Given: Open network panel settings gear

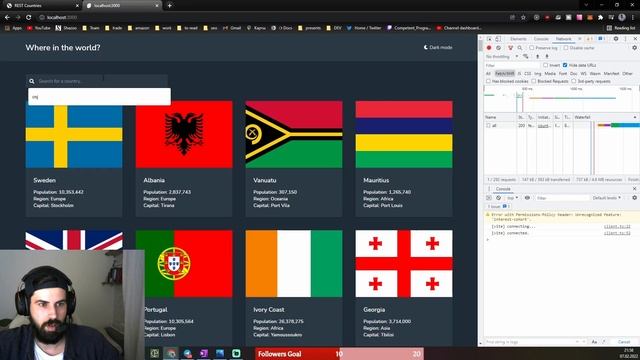Looking at the screenshot, I should click(x=634, y=48).
